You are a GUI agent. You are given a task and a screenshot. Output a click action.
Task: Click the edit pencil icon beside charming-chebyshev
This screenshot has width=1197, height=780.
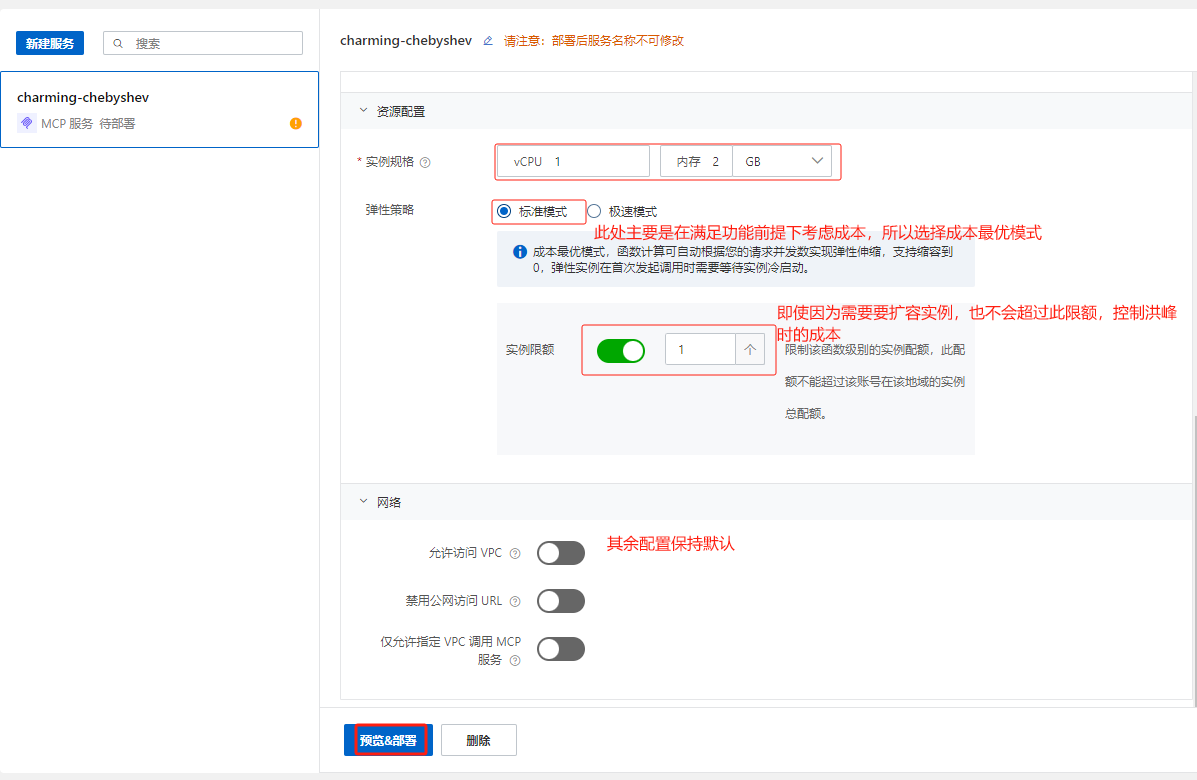point(488,41)
